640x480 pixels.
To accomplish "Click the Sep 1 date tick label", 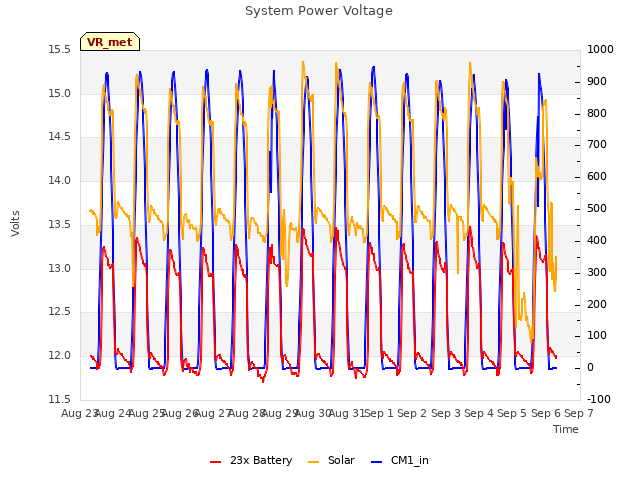I will coord(379,414).
